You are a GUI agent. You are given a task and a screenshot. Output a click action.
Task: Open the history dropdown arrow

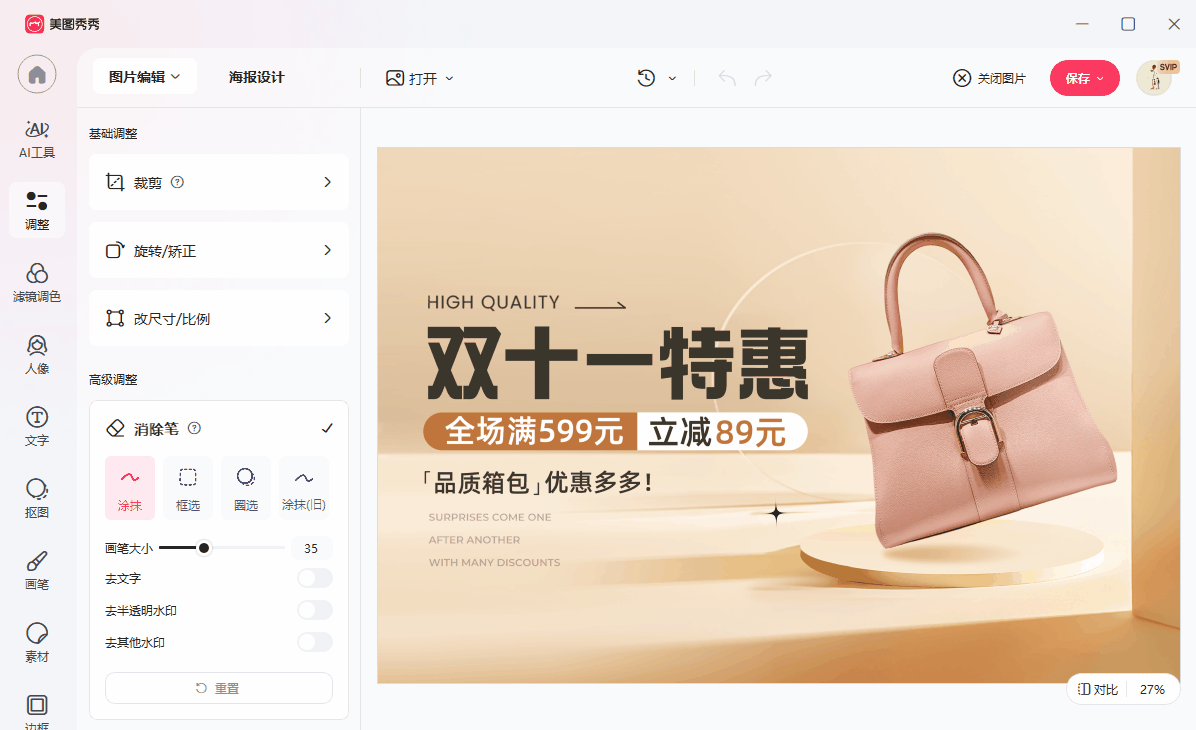click(x=672, y=78)
